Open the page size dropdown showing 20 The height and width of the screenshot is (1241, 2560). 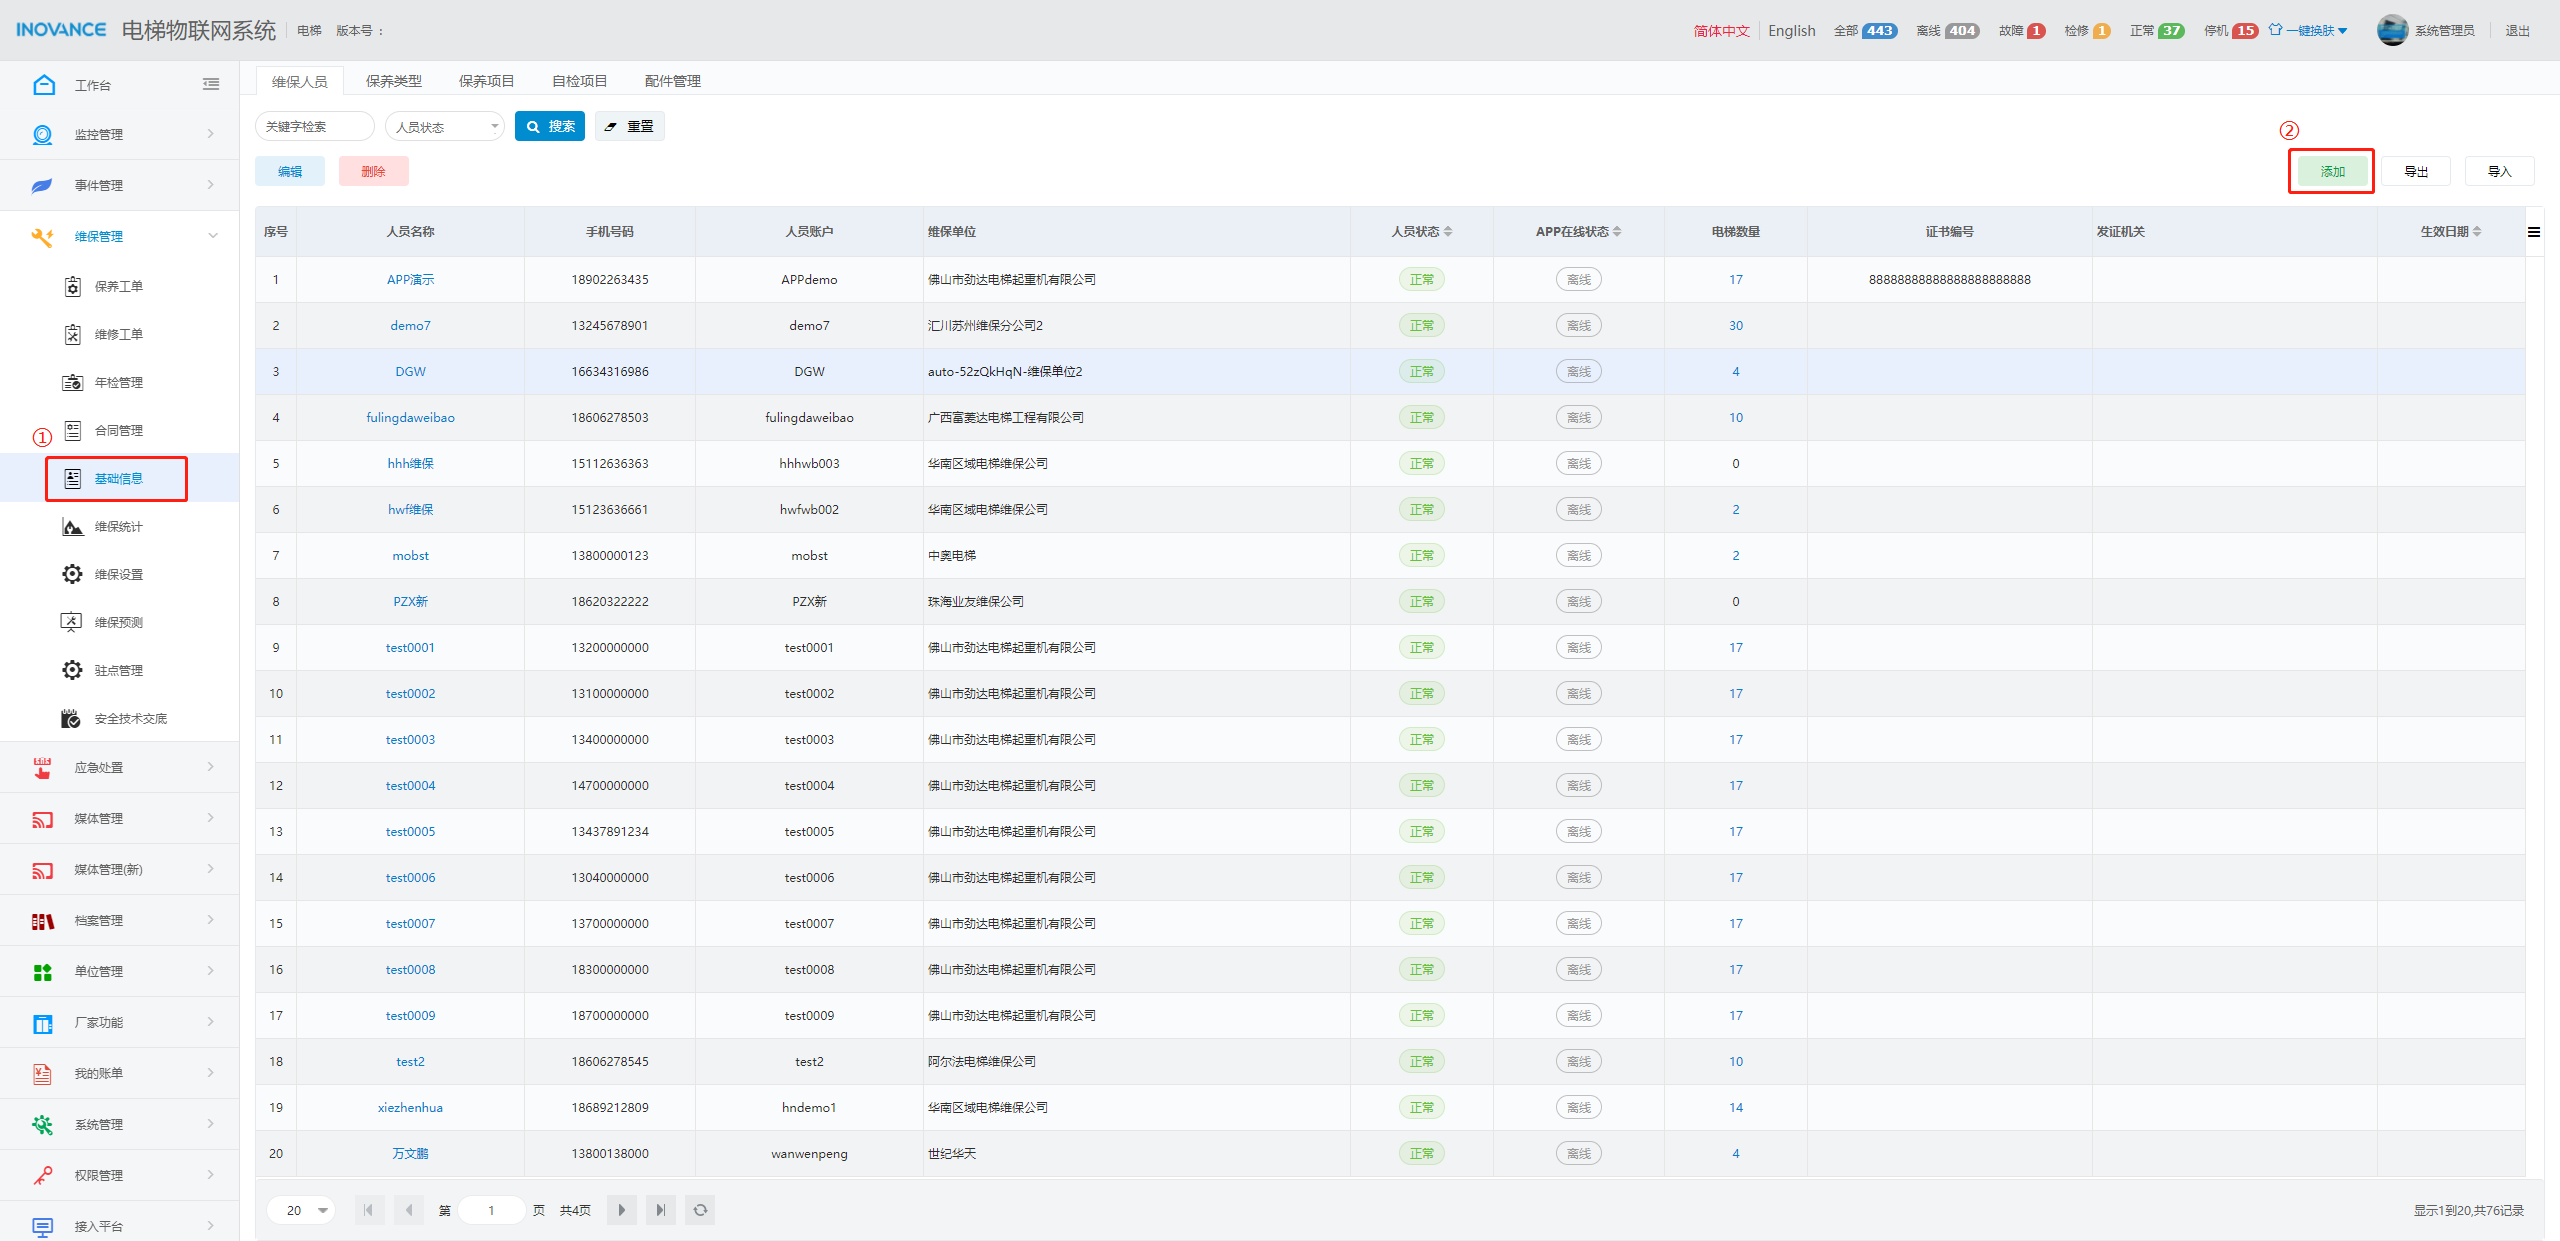(x=301, y=1210)
